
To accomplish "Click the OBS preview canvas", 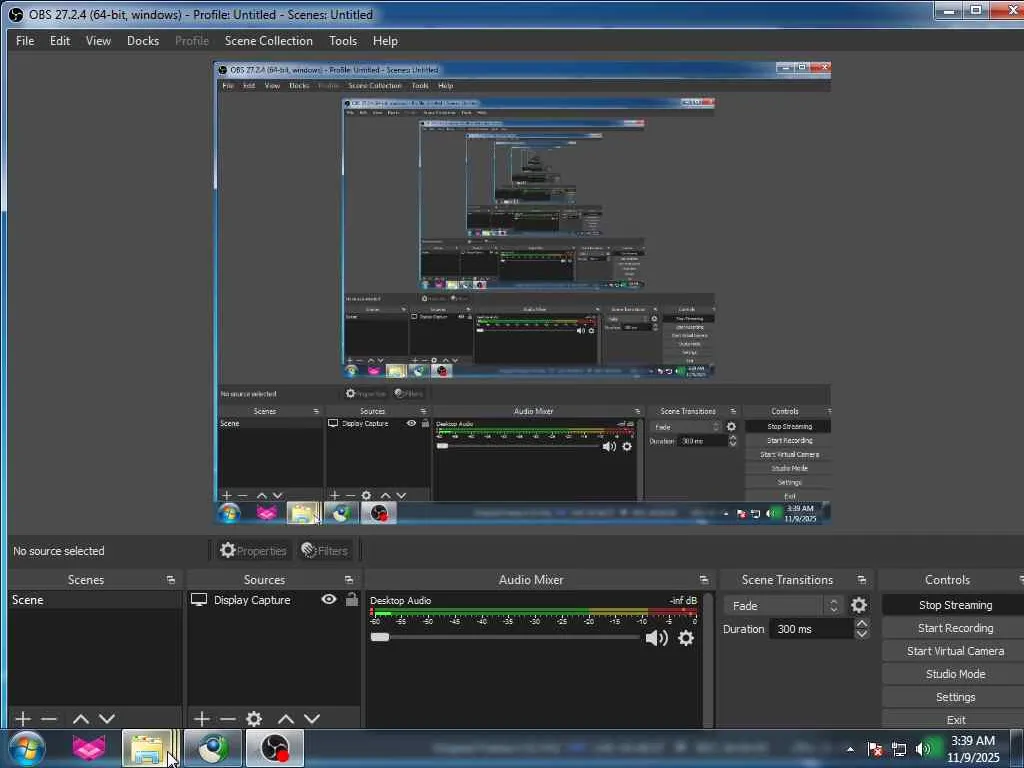I will (522, 293).
